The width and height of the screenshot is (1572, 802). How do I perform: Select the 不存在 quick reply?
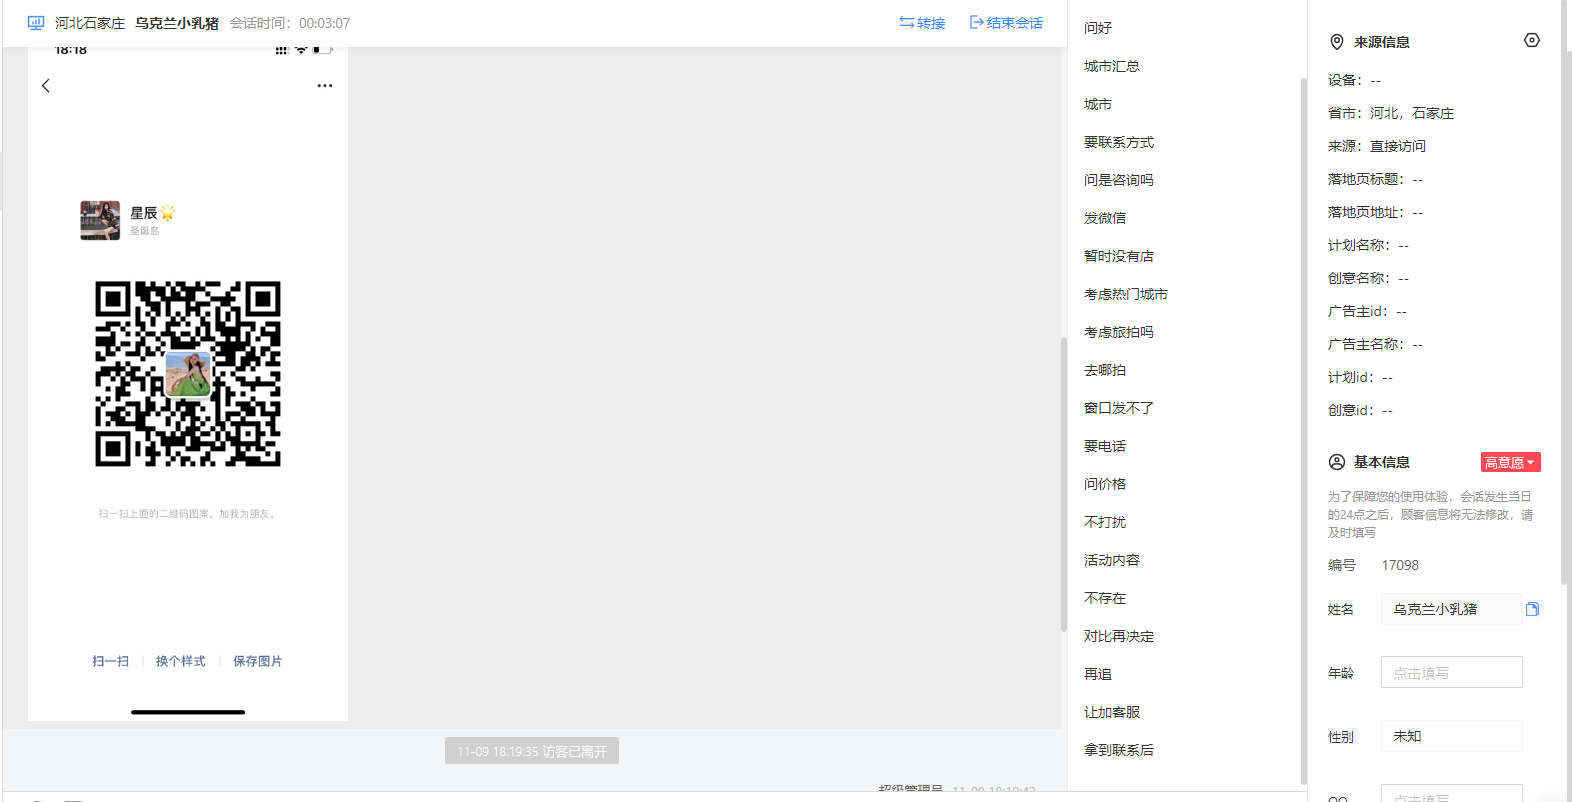[x=1105, y=598]
